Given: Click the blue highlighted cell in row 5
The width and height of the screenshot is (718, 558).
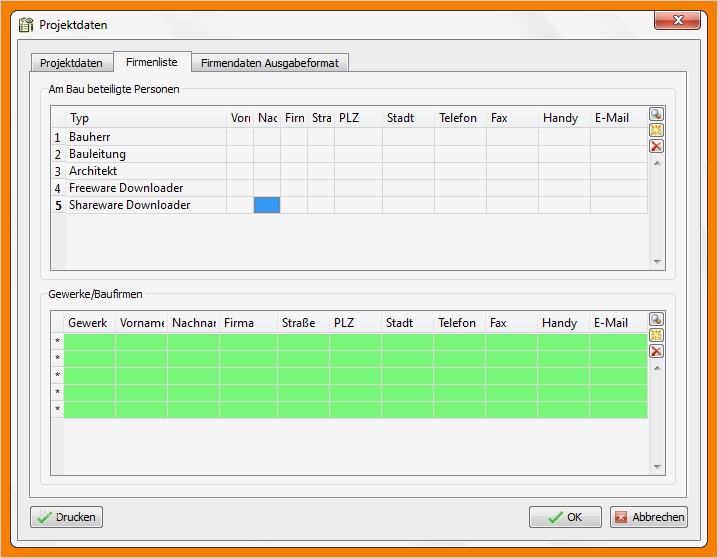Looking at the screenshot, I should [x=267, y=205].
